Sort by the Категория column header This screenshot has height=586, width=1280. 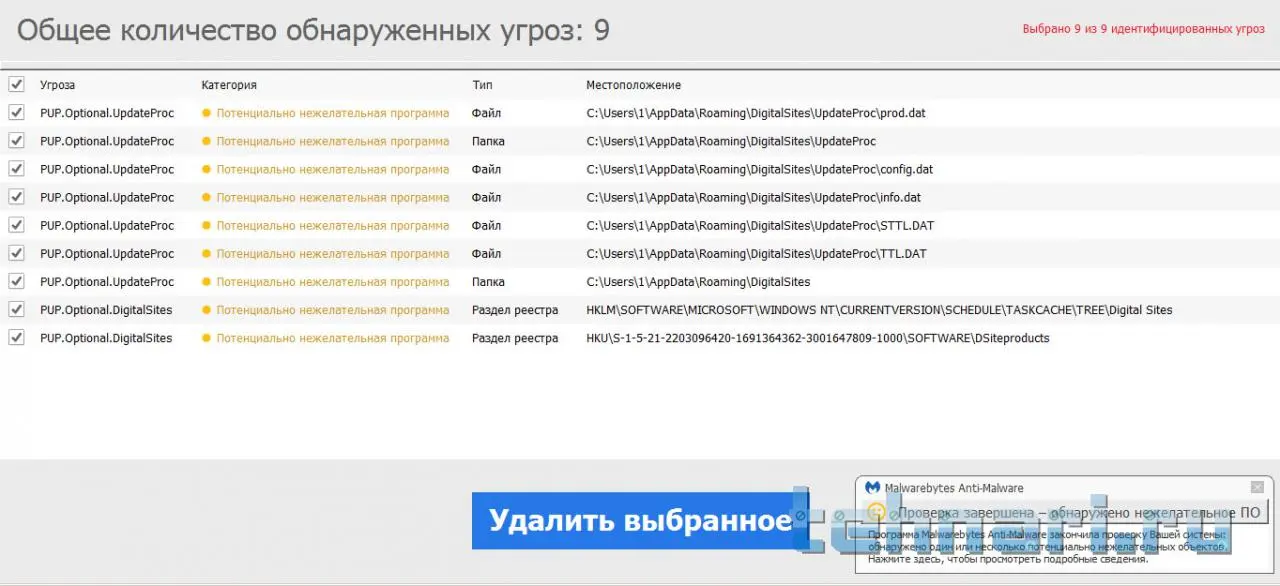(229, 85)
